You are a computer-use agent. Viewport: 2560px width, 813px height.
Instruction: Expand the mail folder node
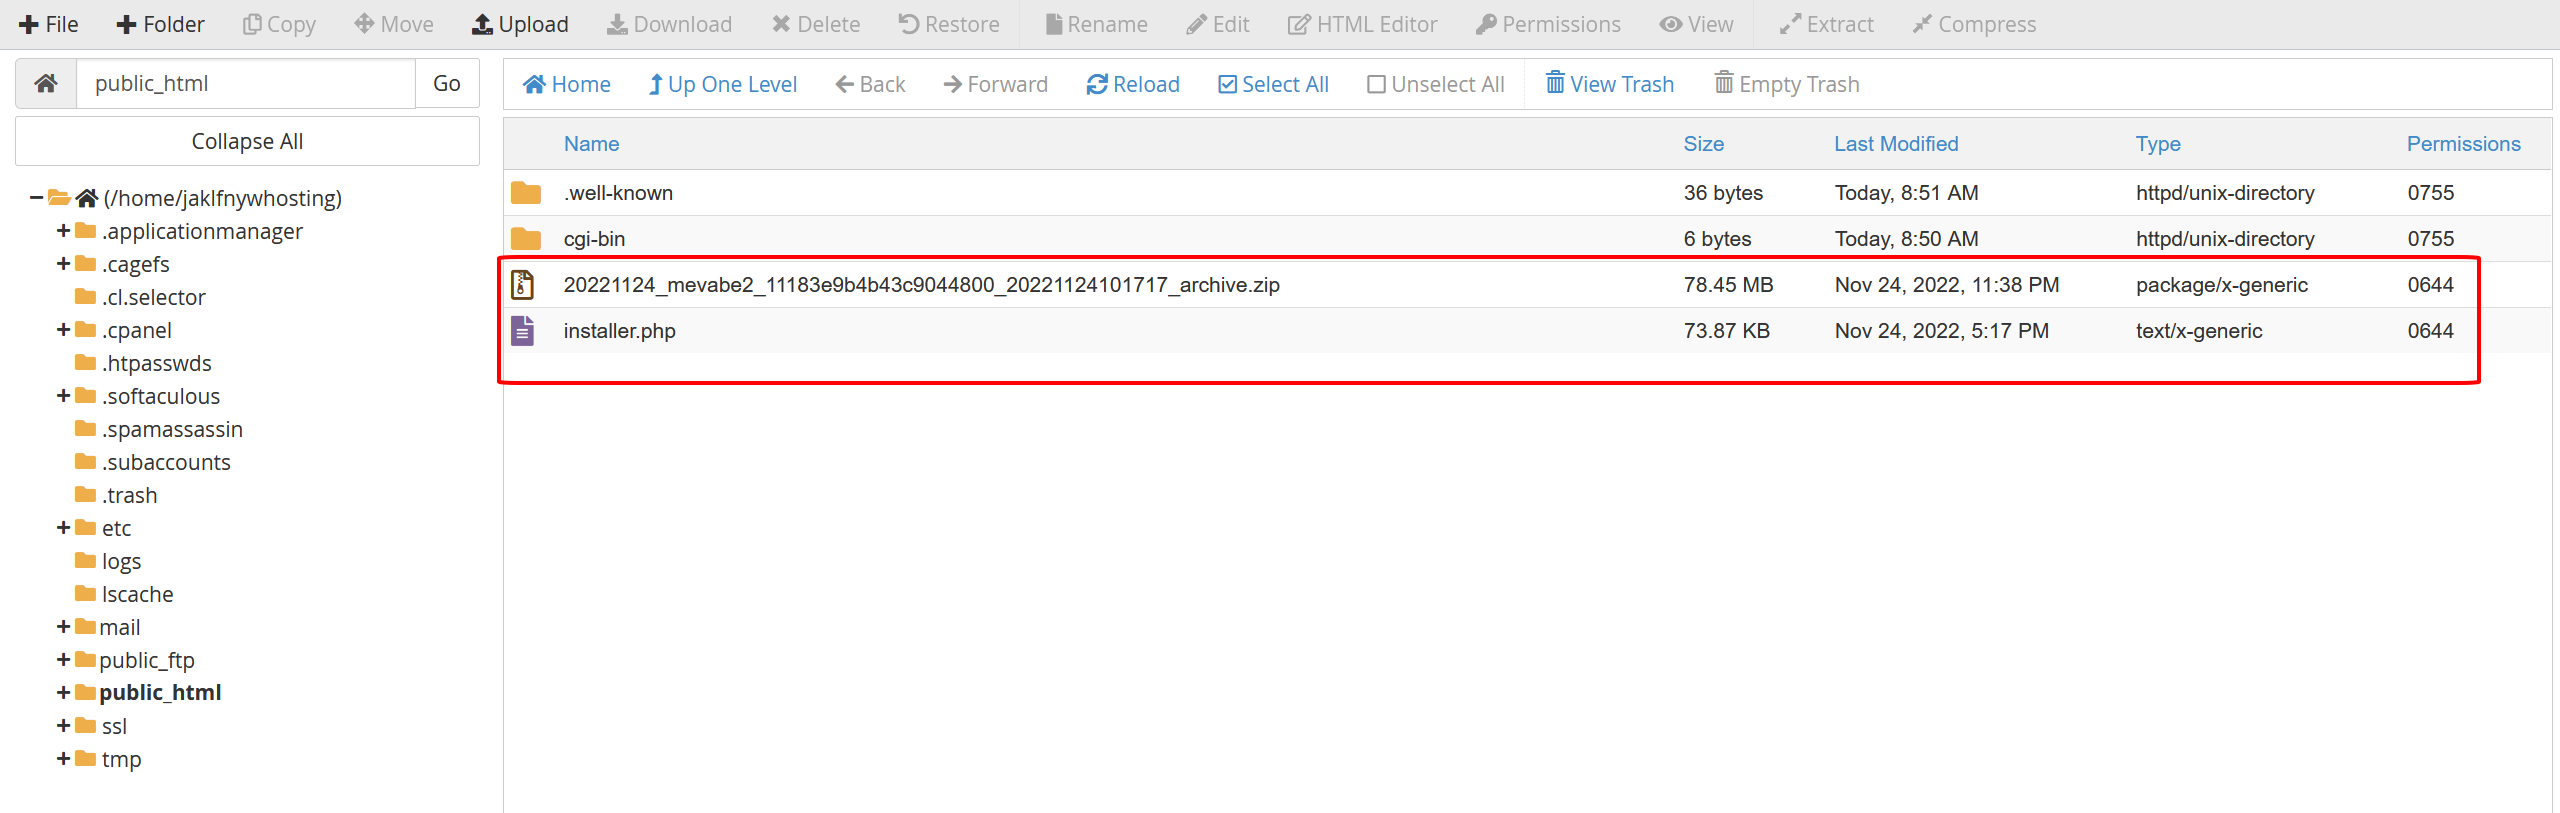(x=63, y=627)
